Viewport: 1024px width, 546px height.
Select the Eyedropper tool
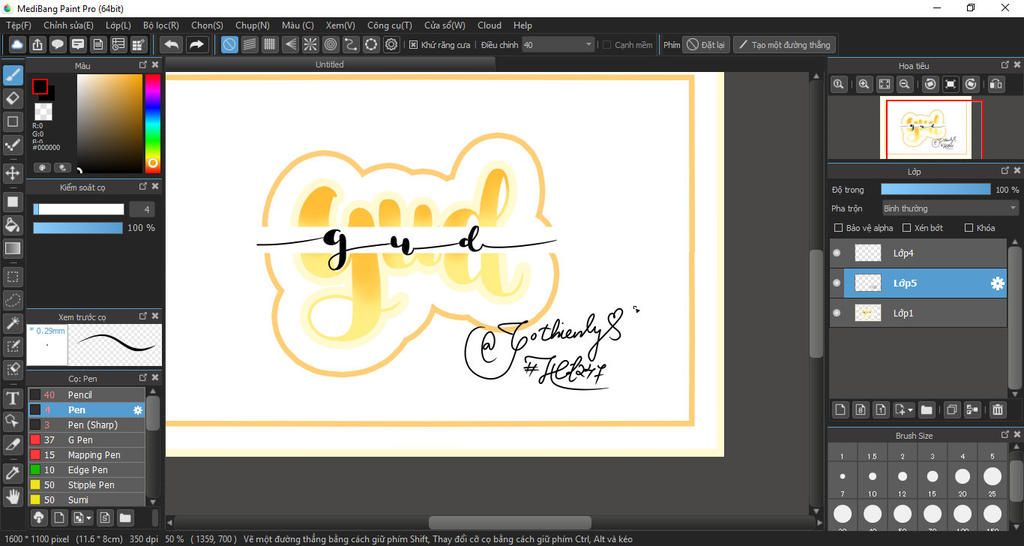(x=12, y=473)
